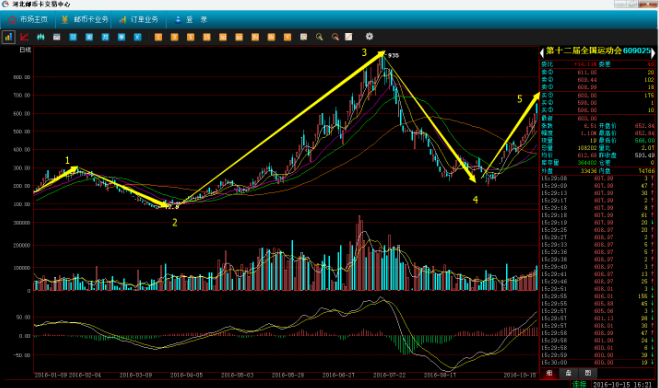The height and width of the screenshot is (388, 659).
Task: Select the bar chart view icon
Action: [8, 37]
